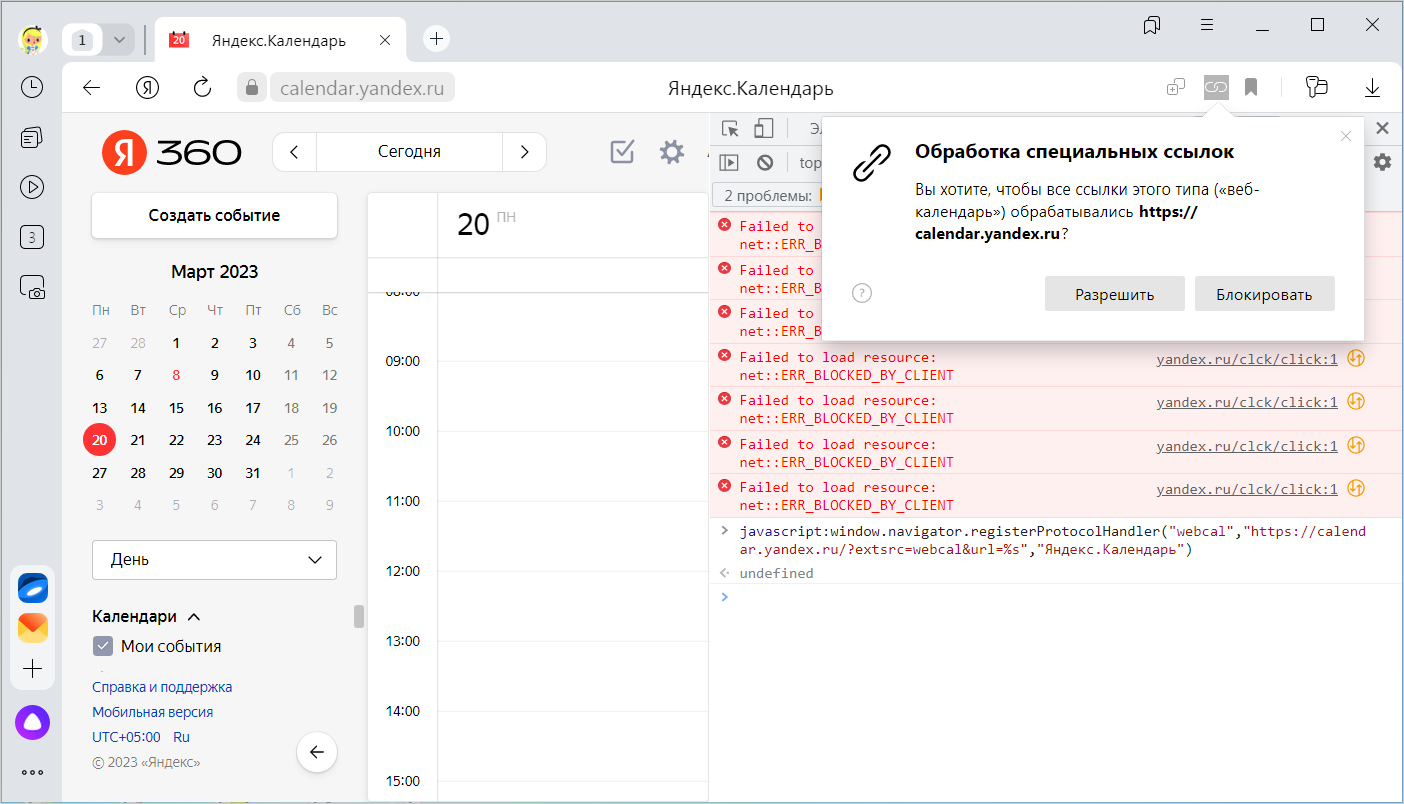Click the sidebar scrollbar thumb beside Календари
The image size is (1404, 804).
click(359, 616)
